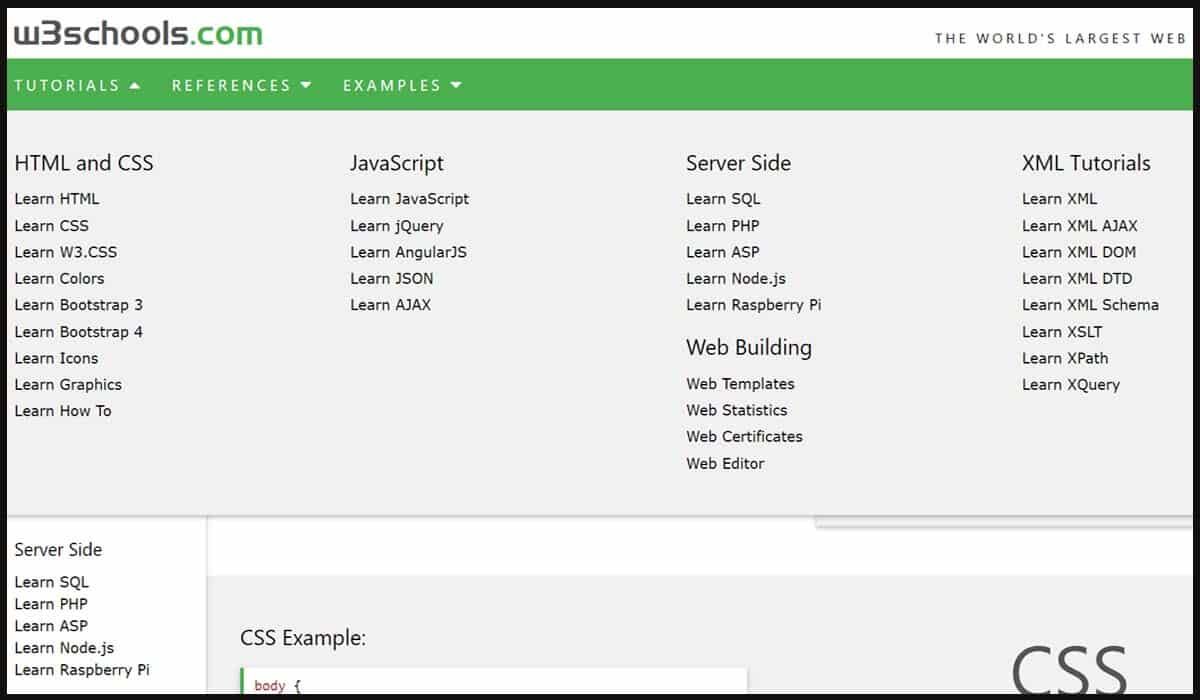Select Learn SQL under Server Side

[x=723, y=198]
